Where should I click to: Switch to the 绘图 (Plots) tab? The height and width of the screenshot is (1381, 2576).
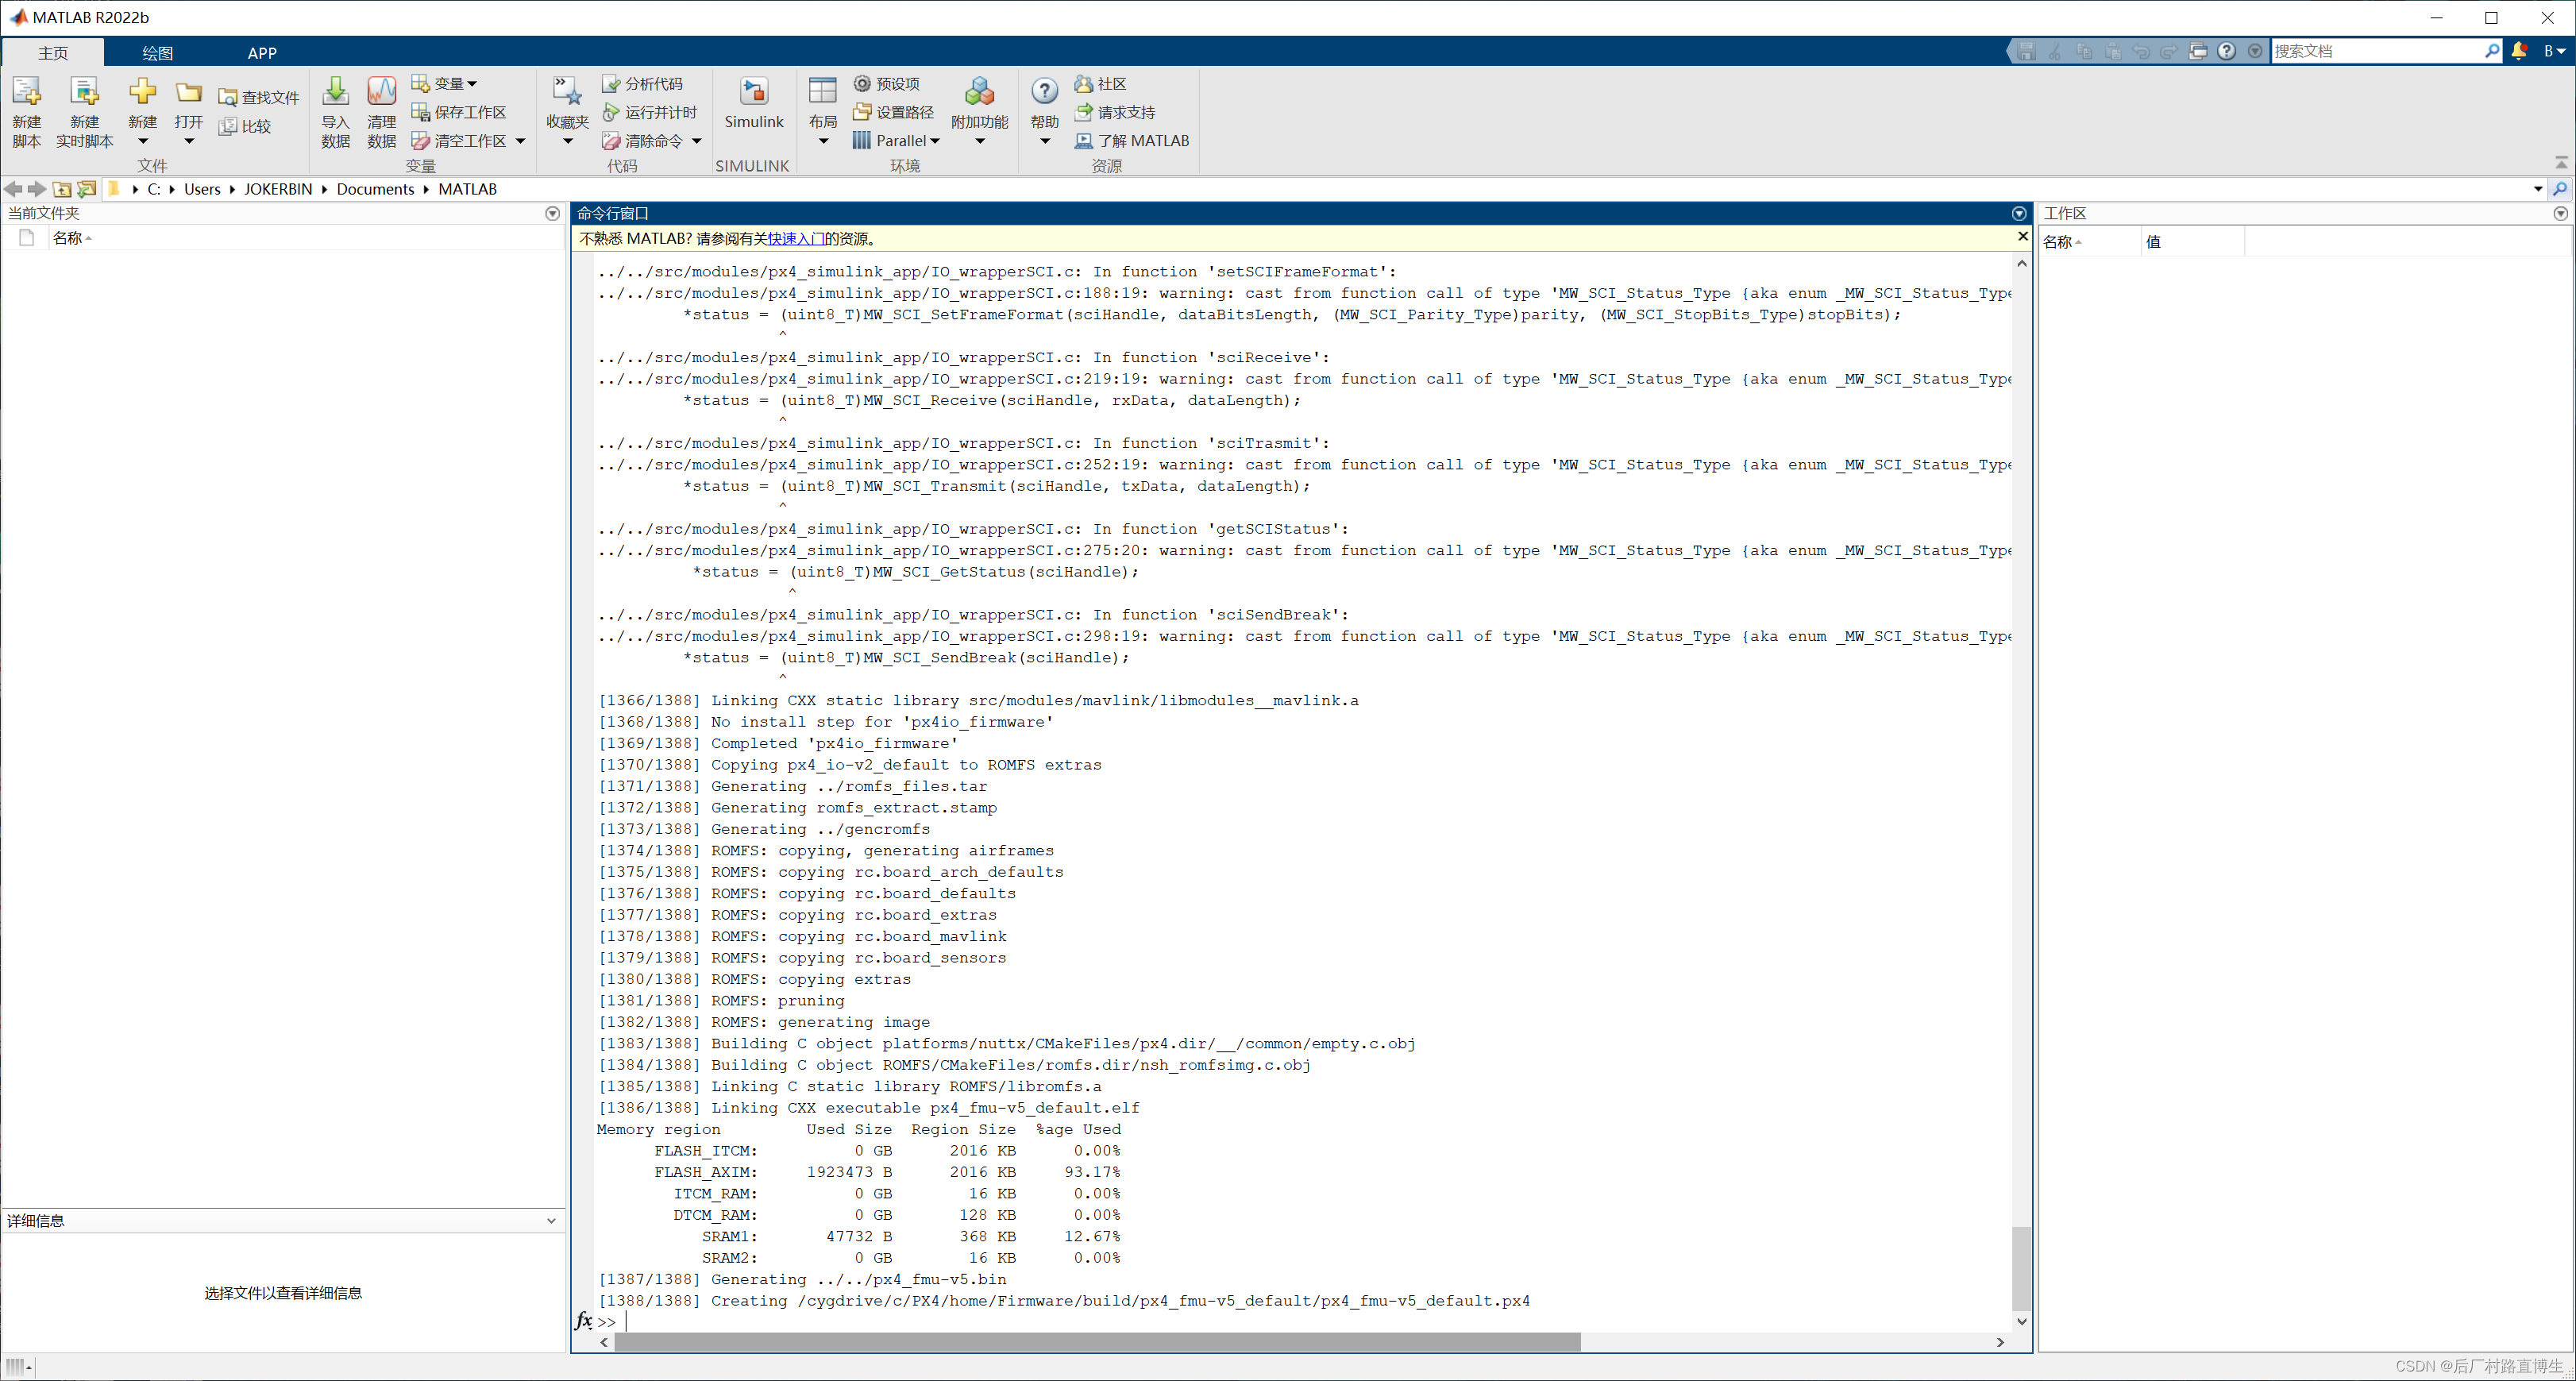tap(157, 52)
